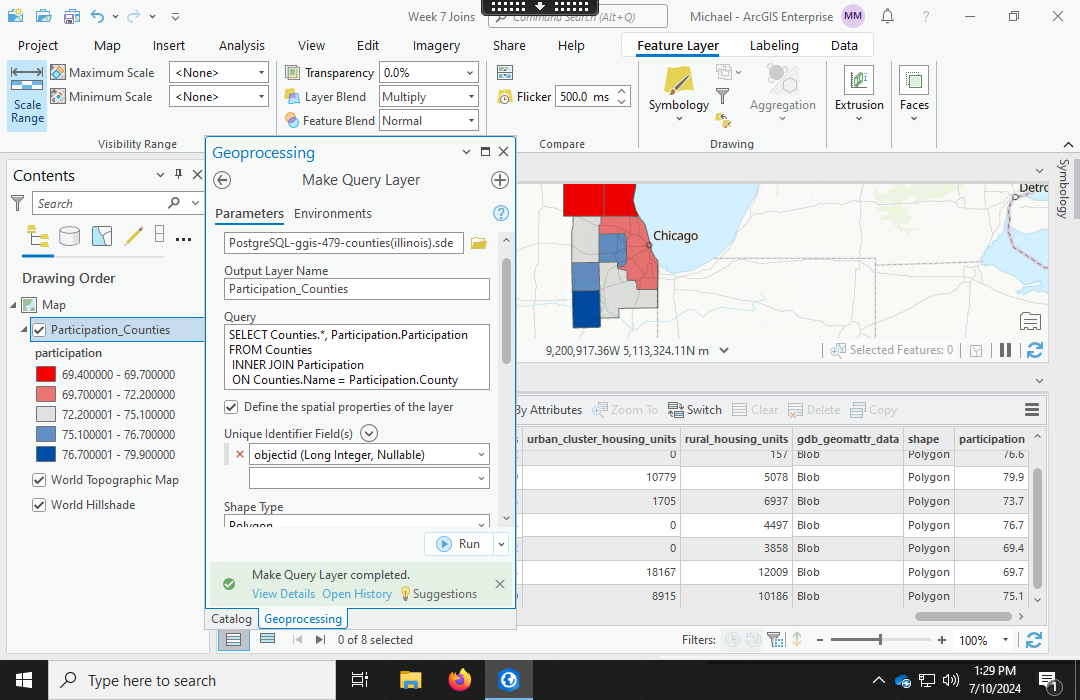Click dark blue 76.700001 - 79.900000 swatch
The width and height of the screenshot is (1080, 700).
pos(45,454)
